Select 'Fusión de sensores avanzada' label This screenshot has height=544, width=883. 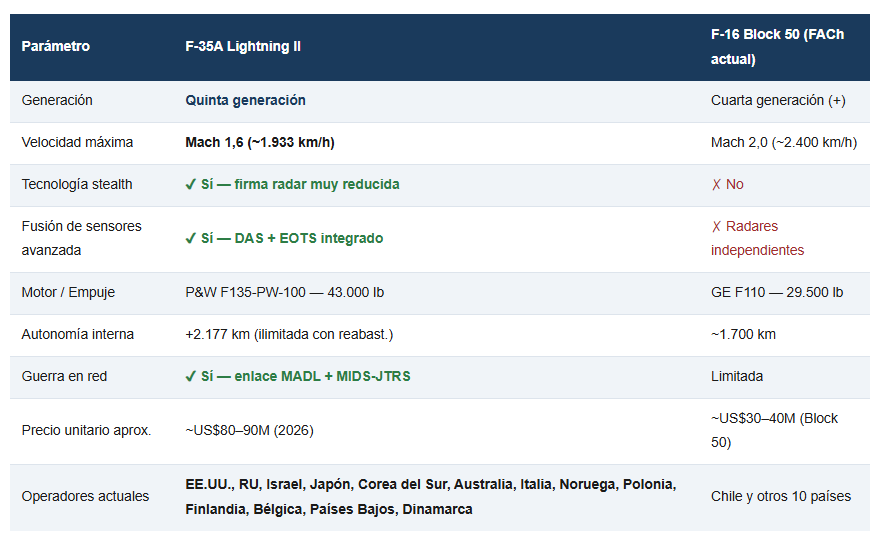coord(82,238)
